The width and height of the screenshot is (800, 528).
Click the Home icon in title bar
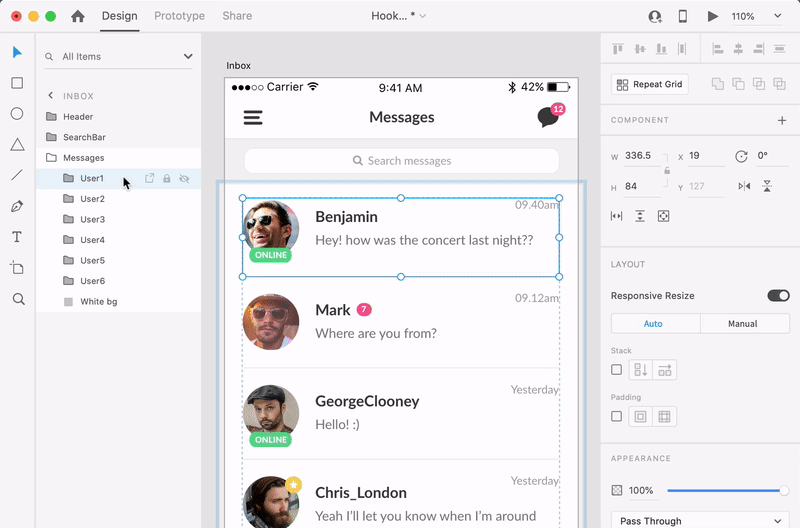pyautogui.click(x=78, y=17)
